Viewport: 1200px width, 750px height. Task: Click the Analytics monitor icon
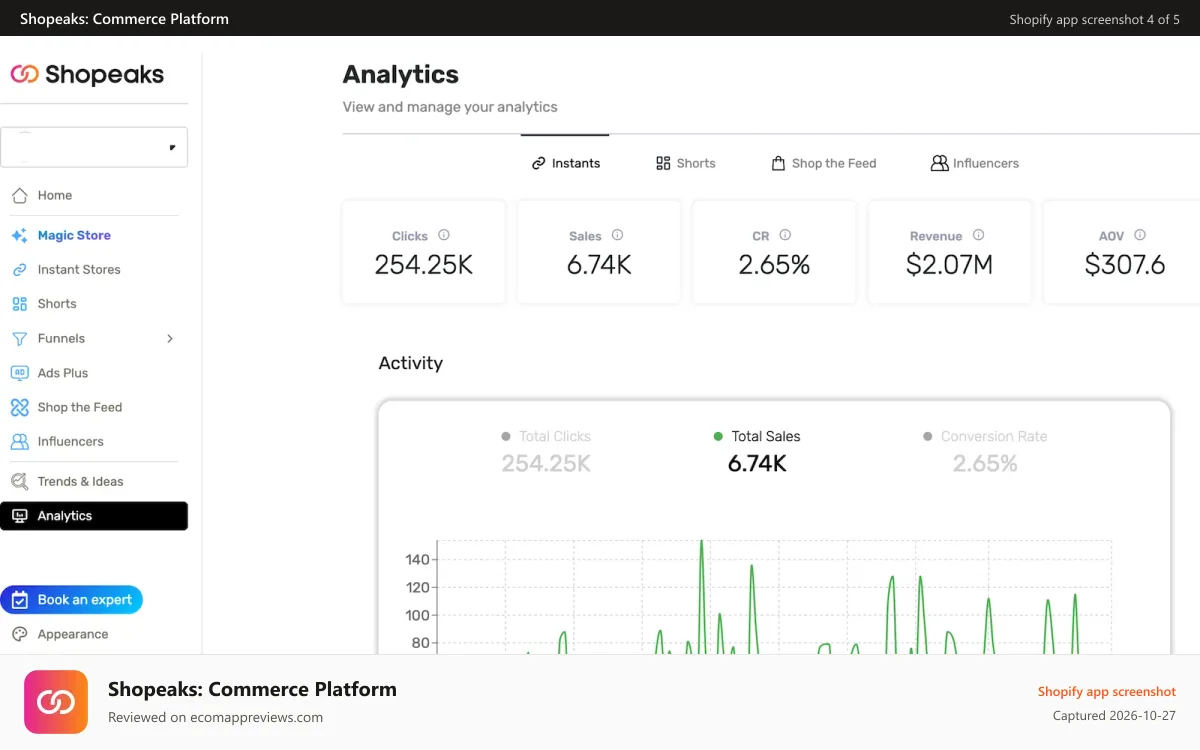pos(19,516)
